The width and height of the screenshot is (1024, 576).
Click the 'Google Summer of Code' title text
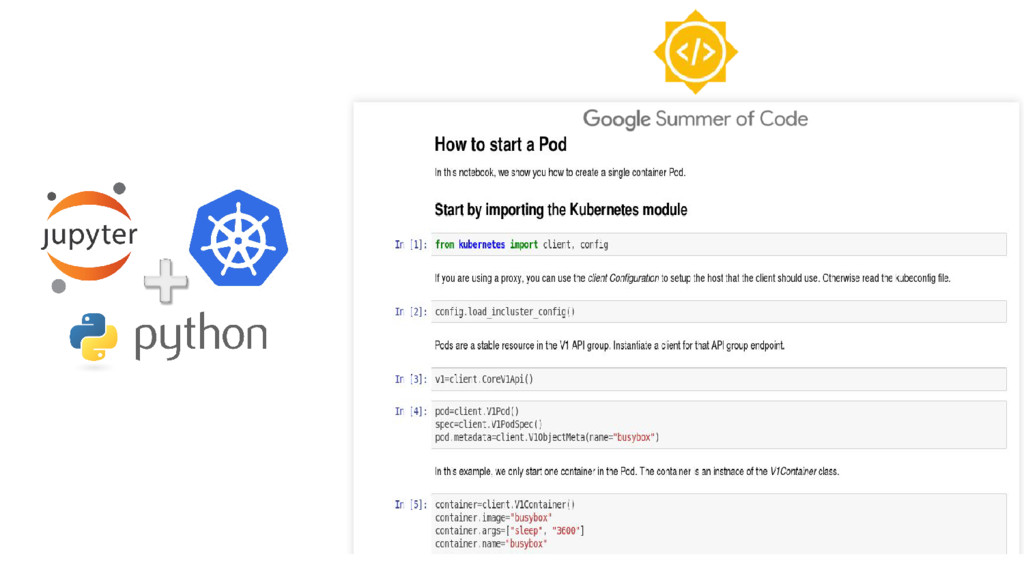696,119
